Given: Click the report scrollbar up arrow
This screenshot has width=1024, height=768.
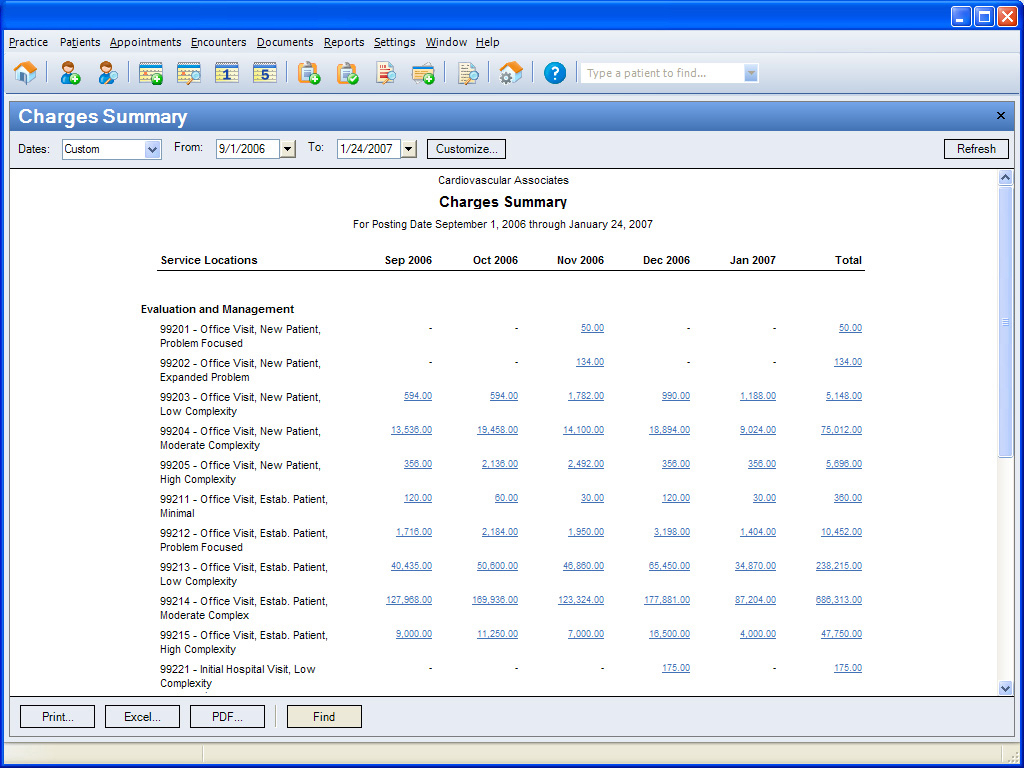Looking at the screenshot, I should click(1006, 178).
